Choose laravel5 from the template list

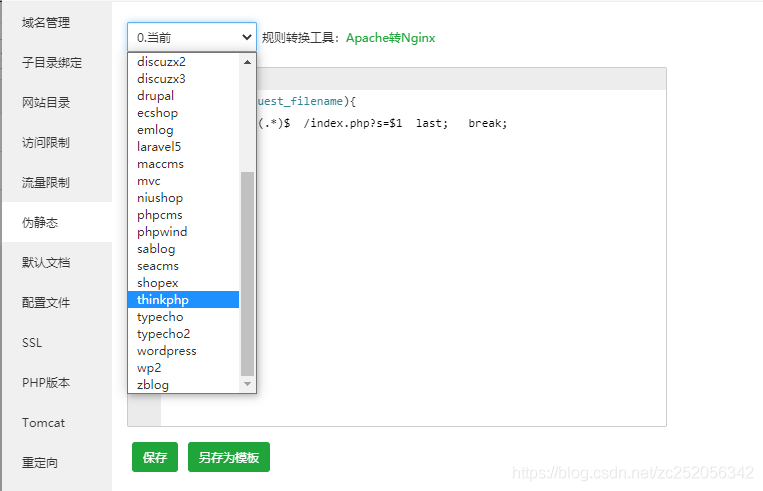coord(183,147)
